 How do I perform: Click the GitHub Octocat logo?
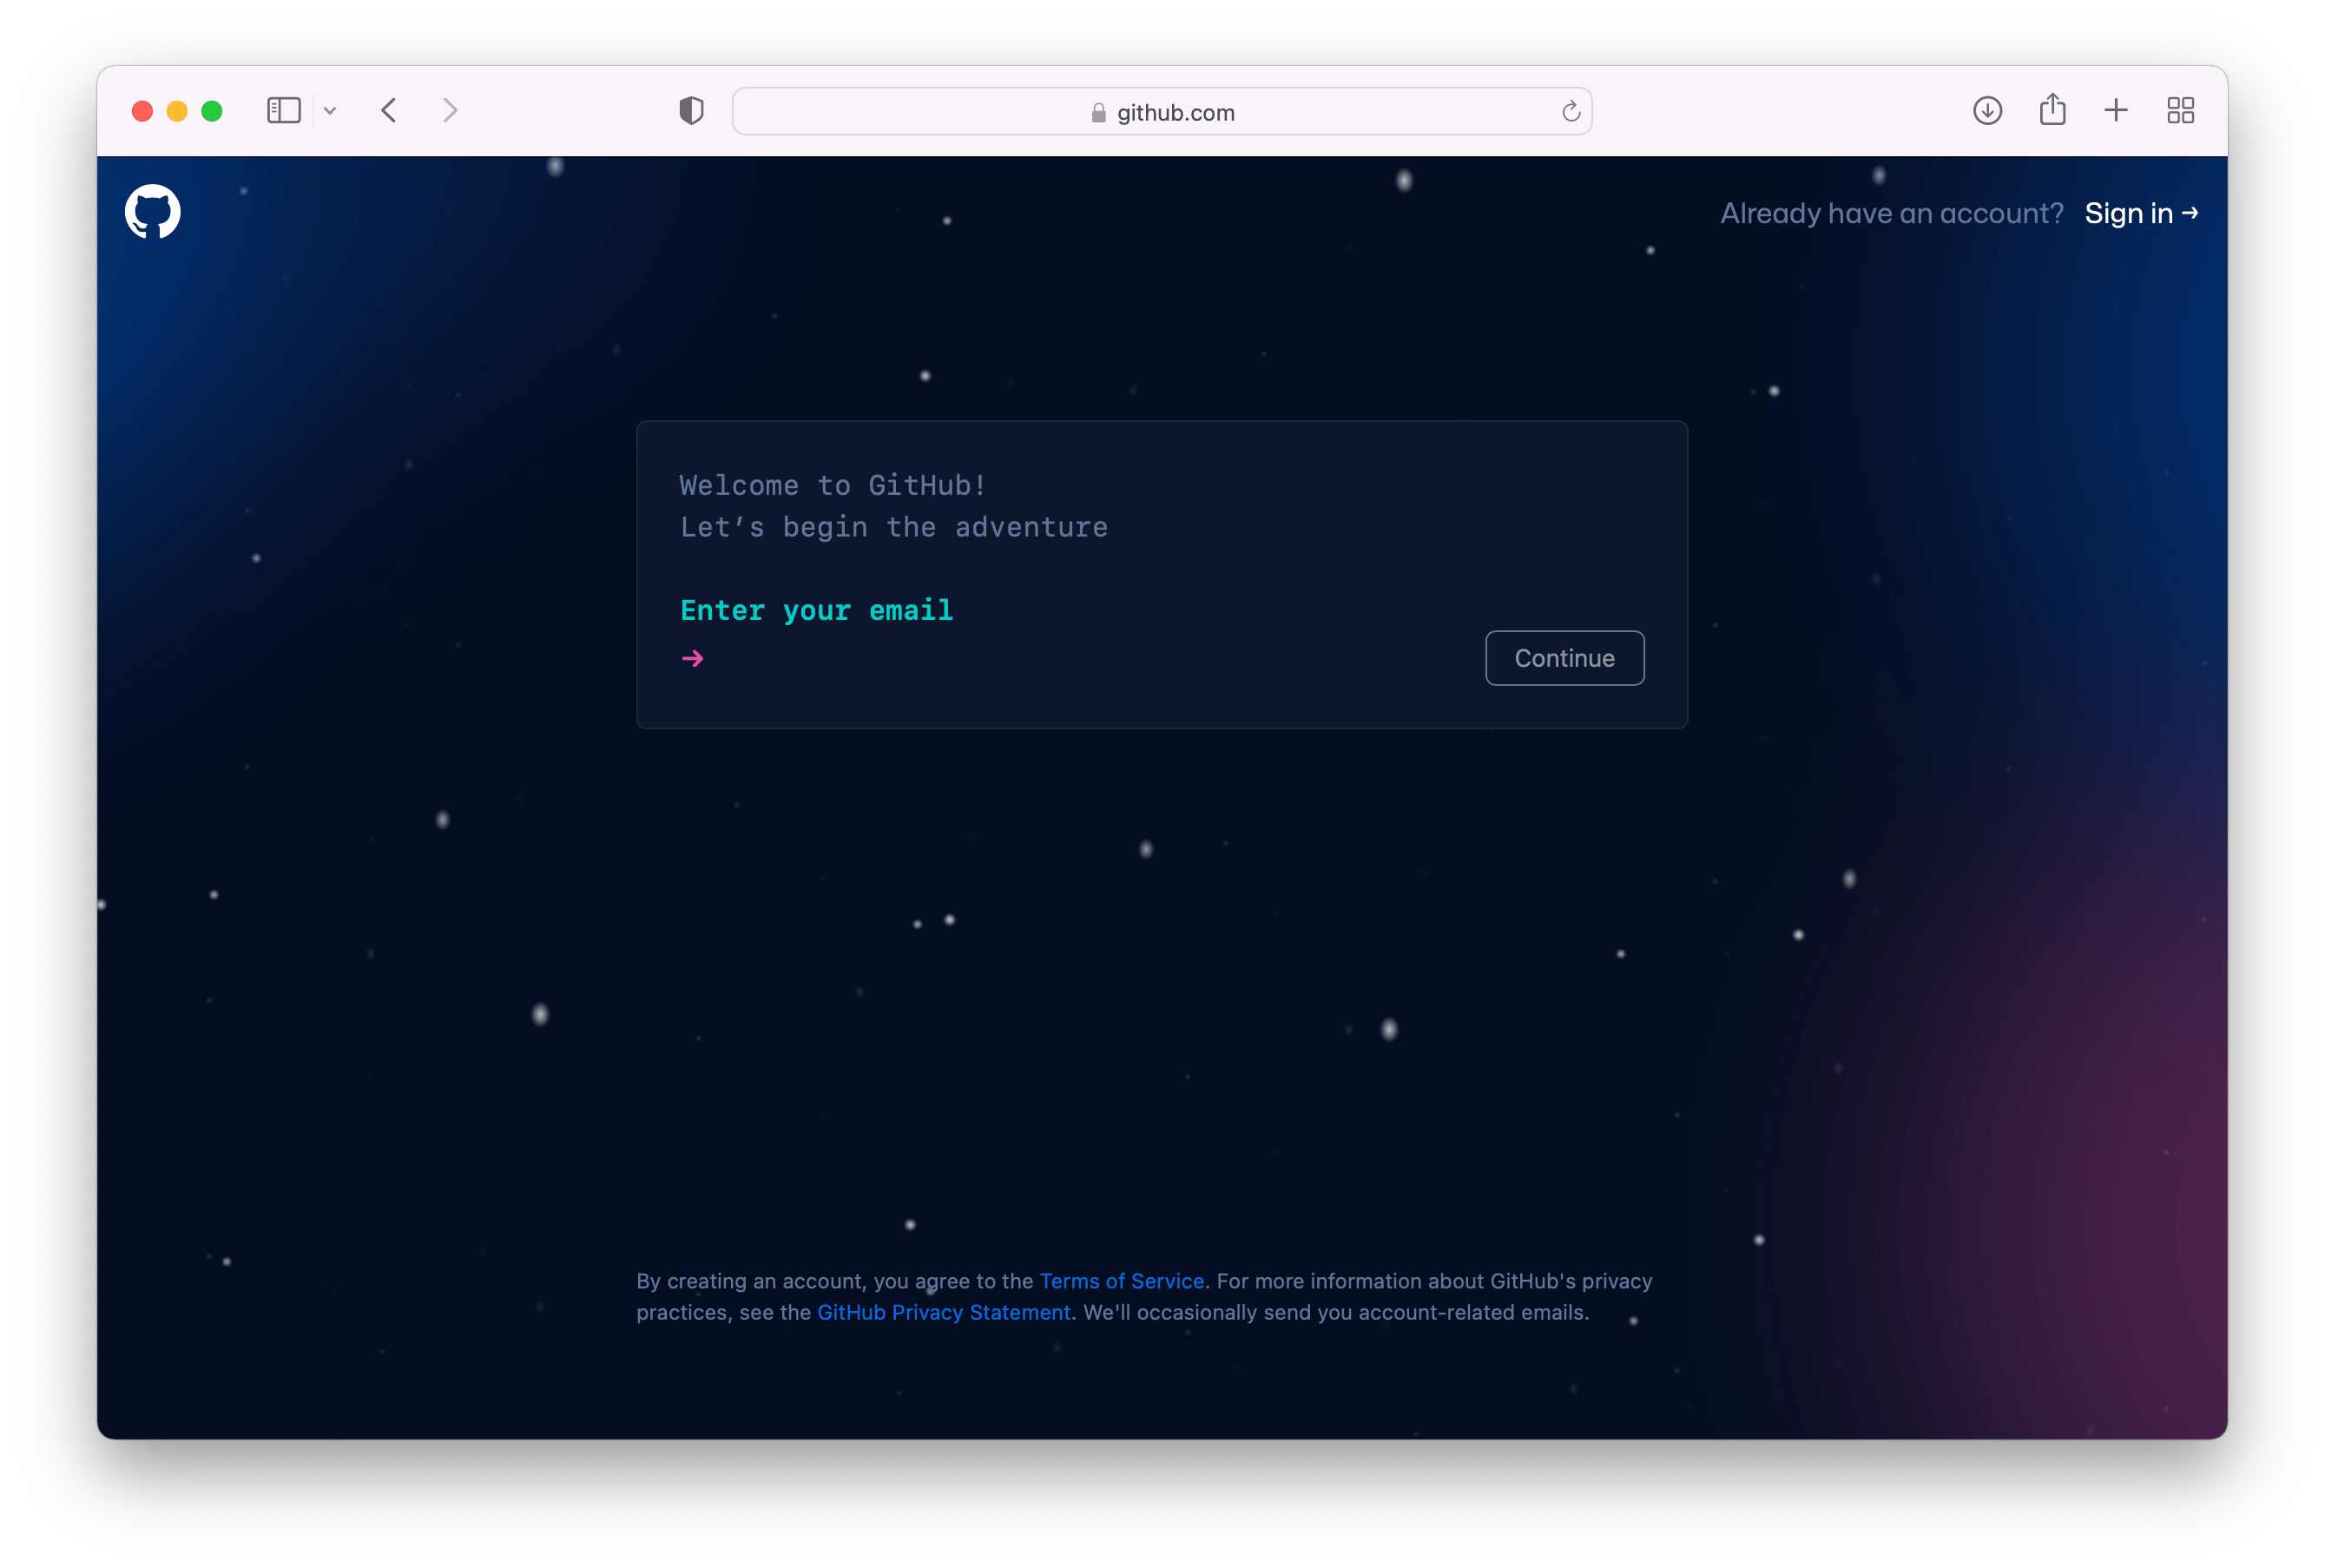point(152,211)
